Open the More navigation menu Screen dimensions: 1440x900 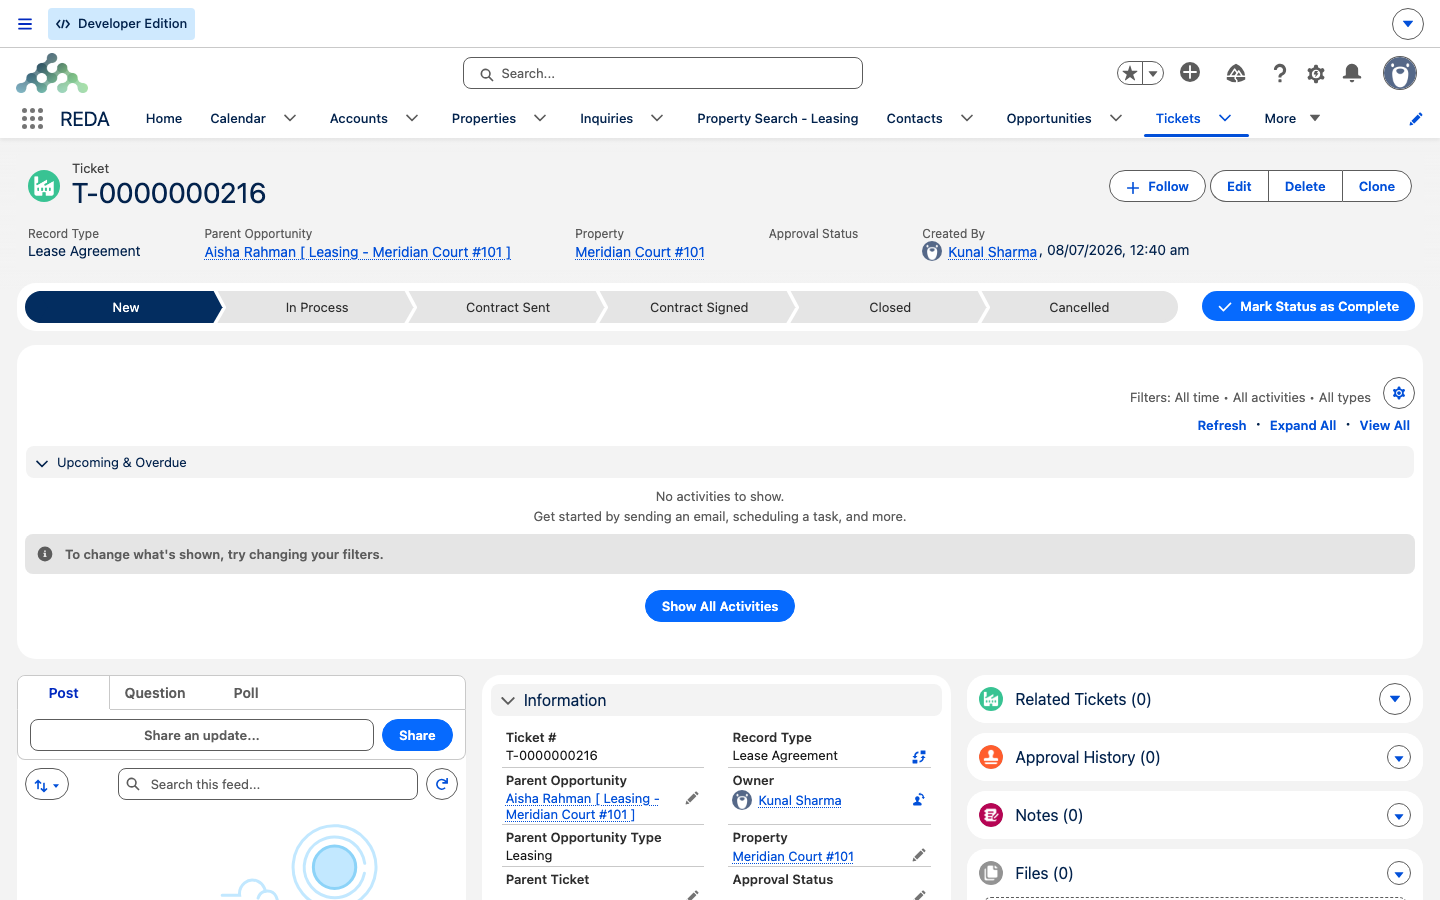click(1293, 118)
